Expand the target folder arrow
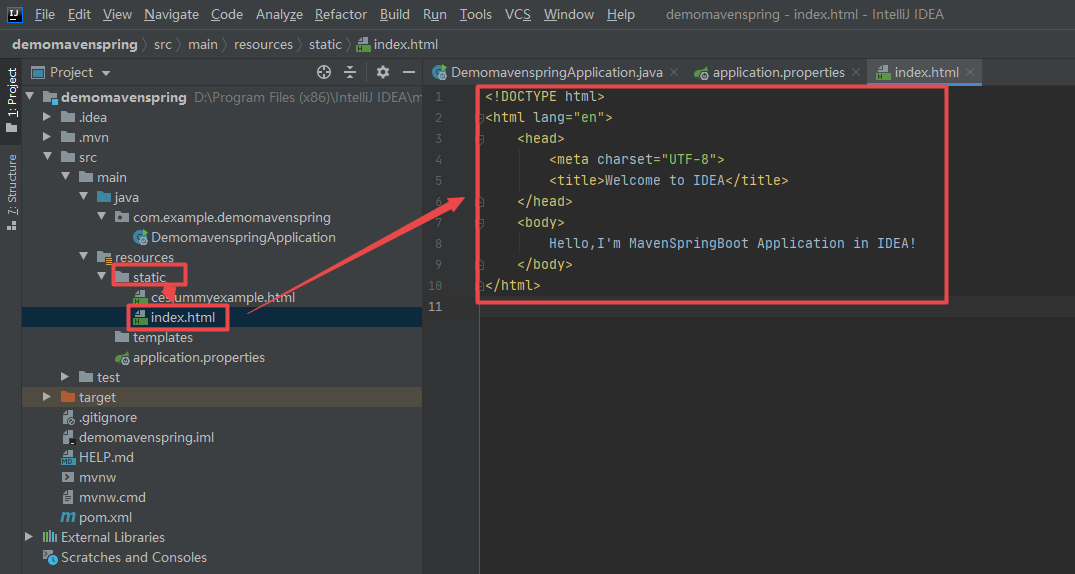 (47, 397)
